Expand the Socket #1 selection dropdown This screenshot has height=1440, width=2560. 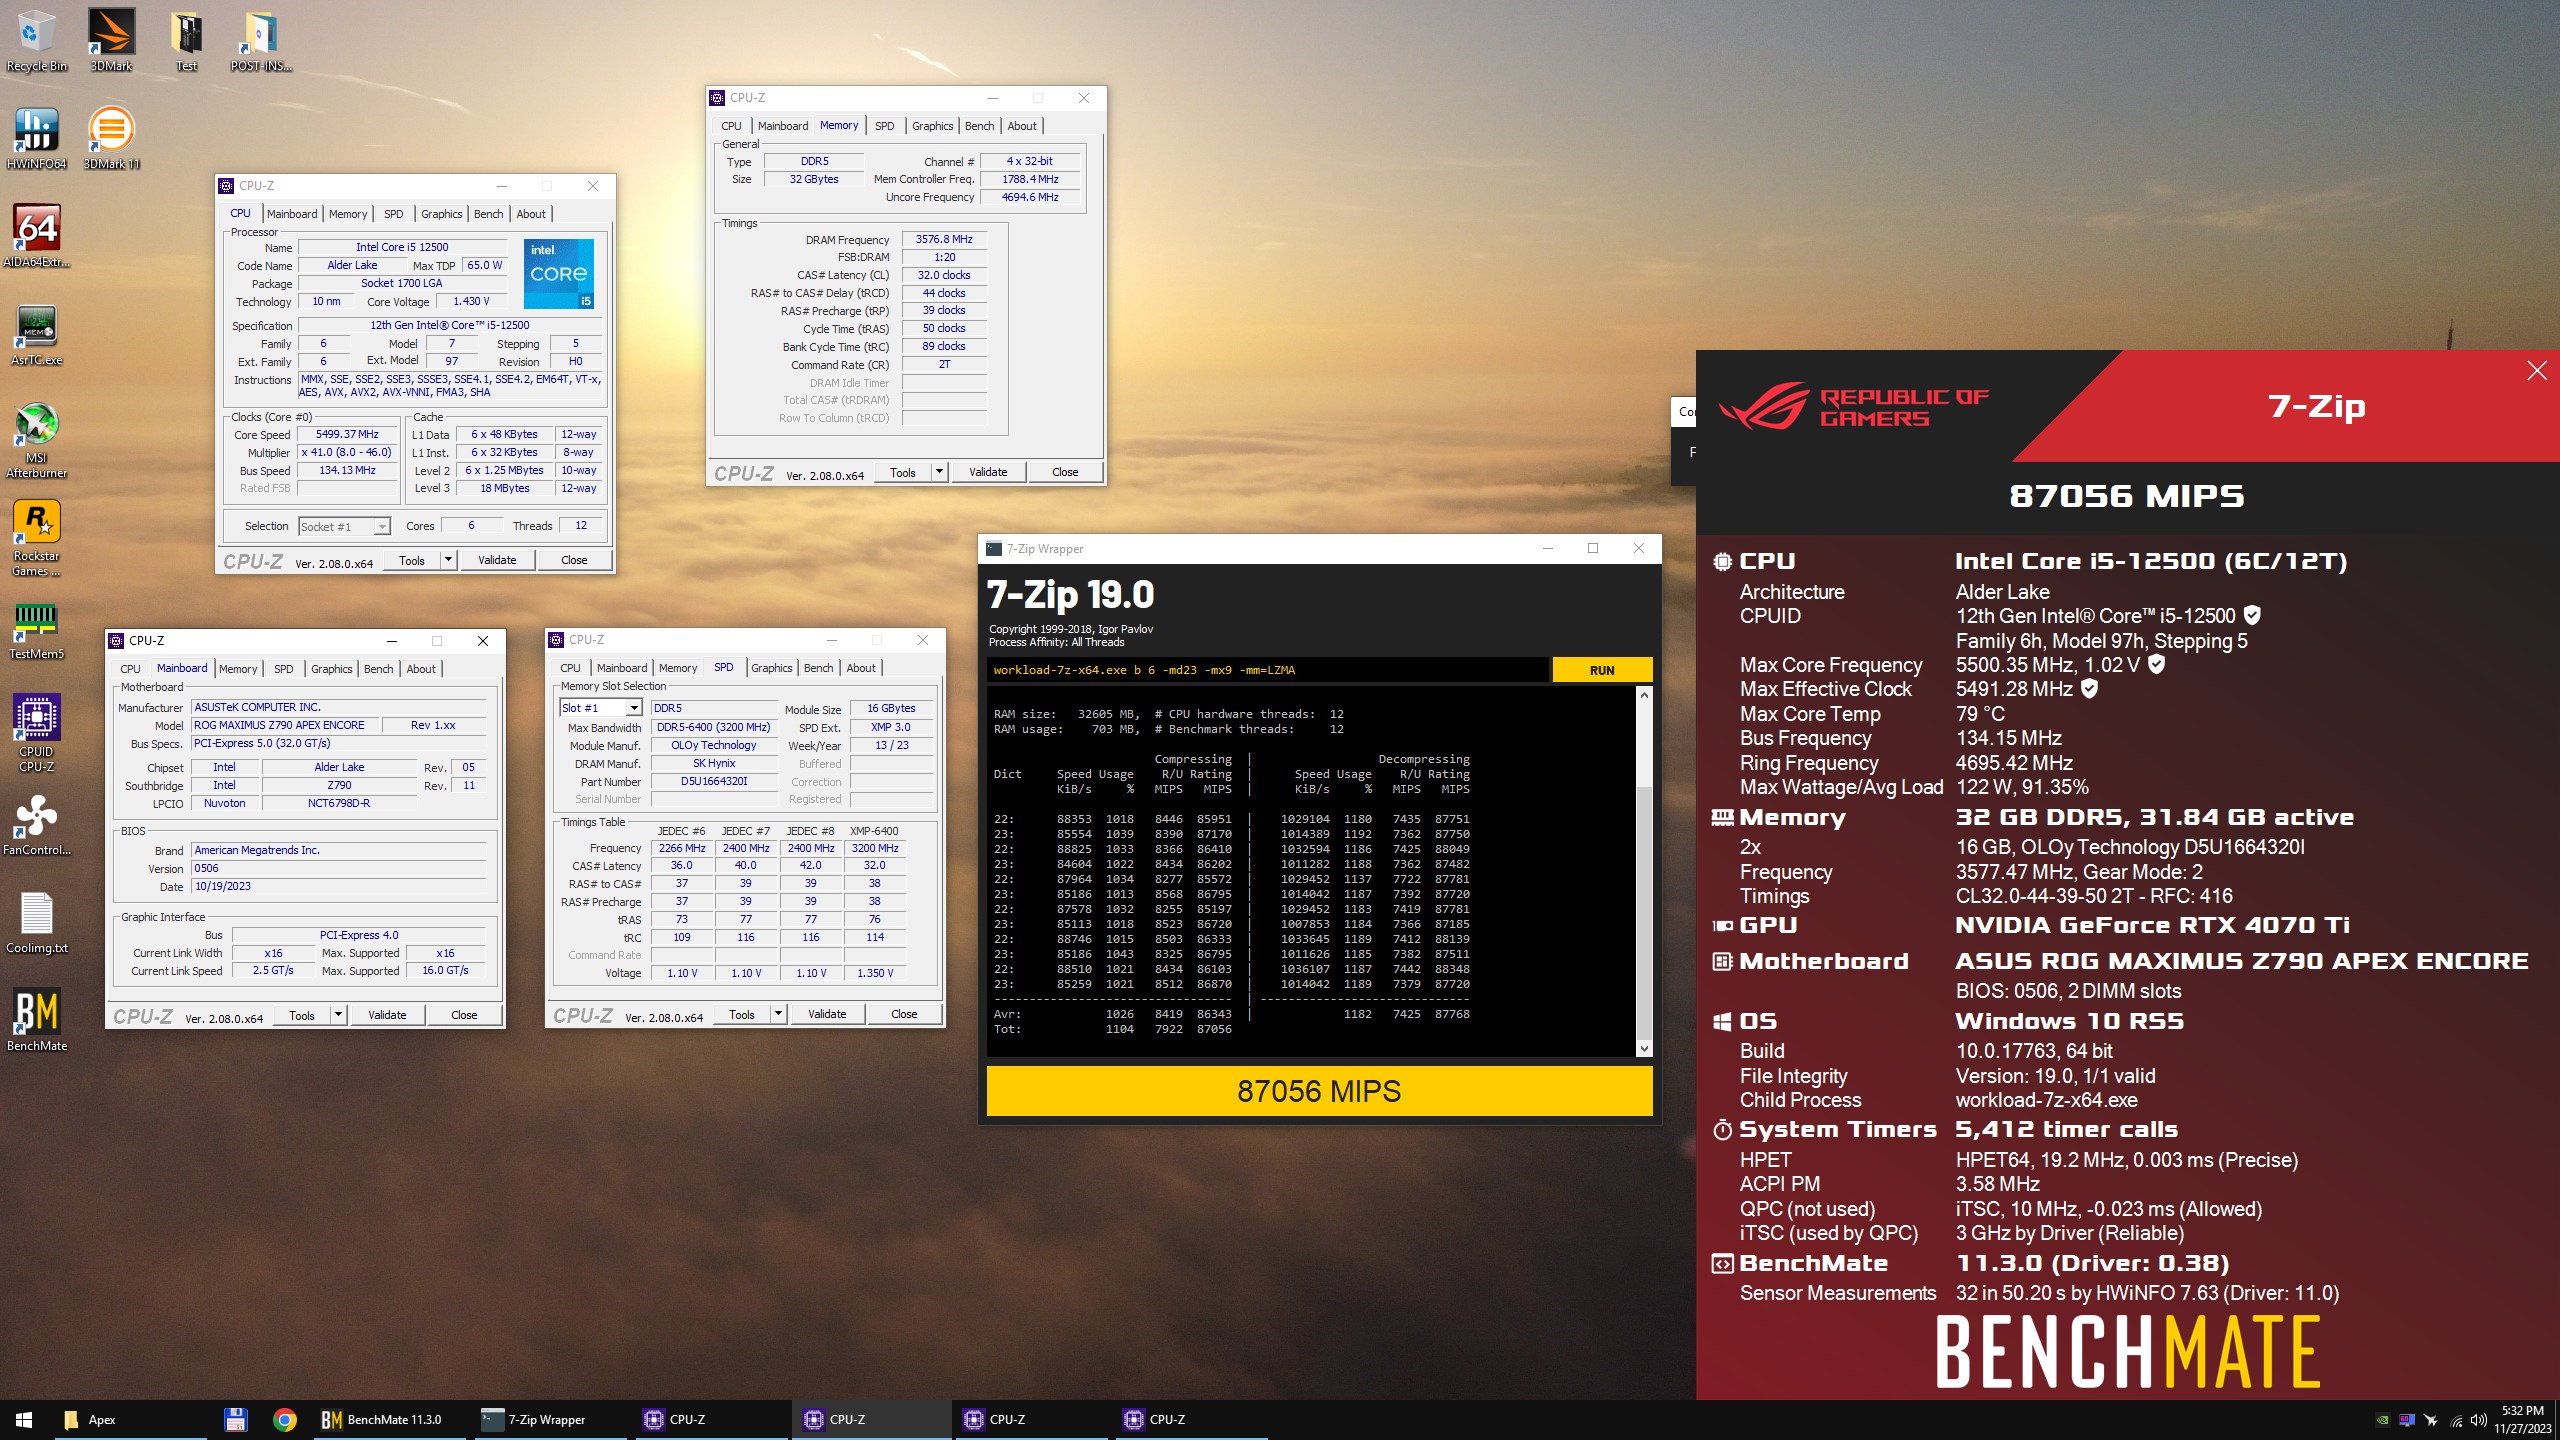coord(382,527)
